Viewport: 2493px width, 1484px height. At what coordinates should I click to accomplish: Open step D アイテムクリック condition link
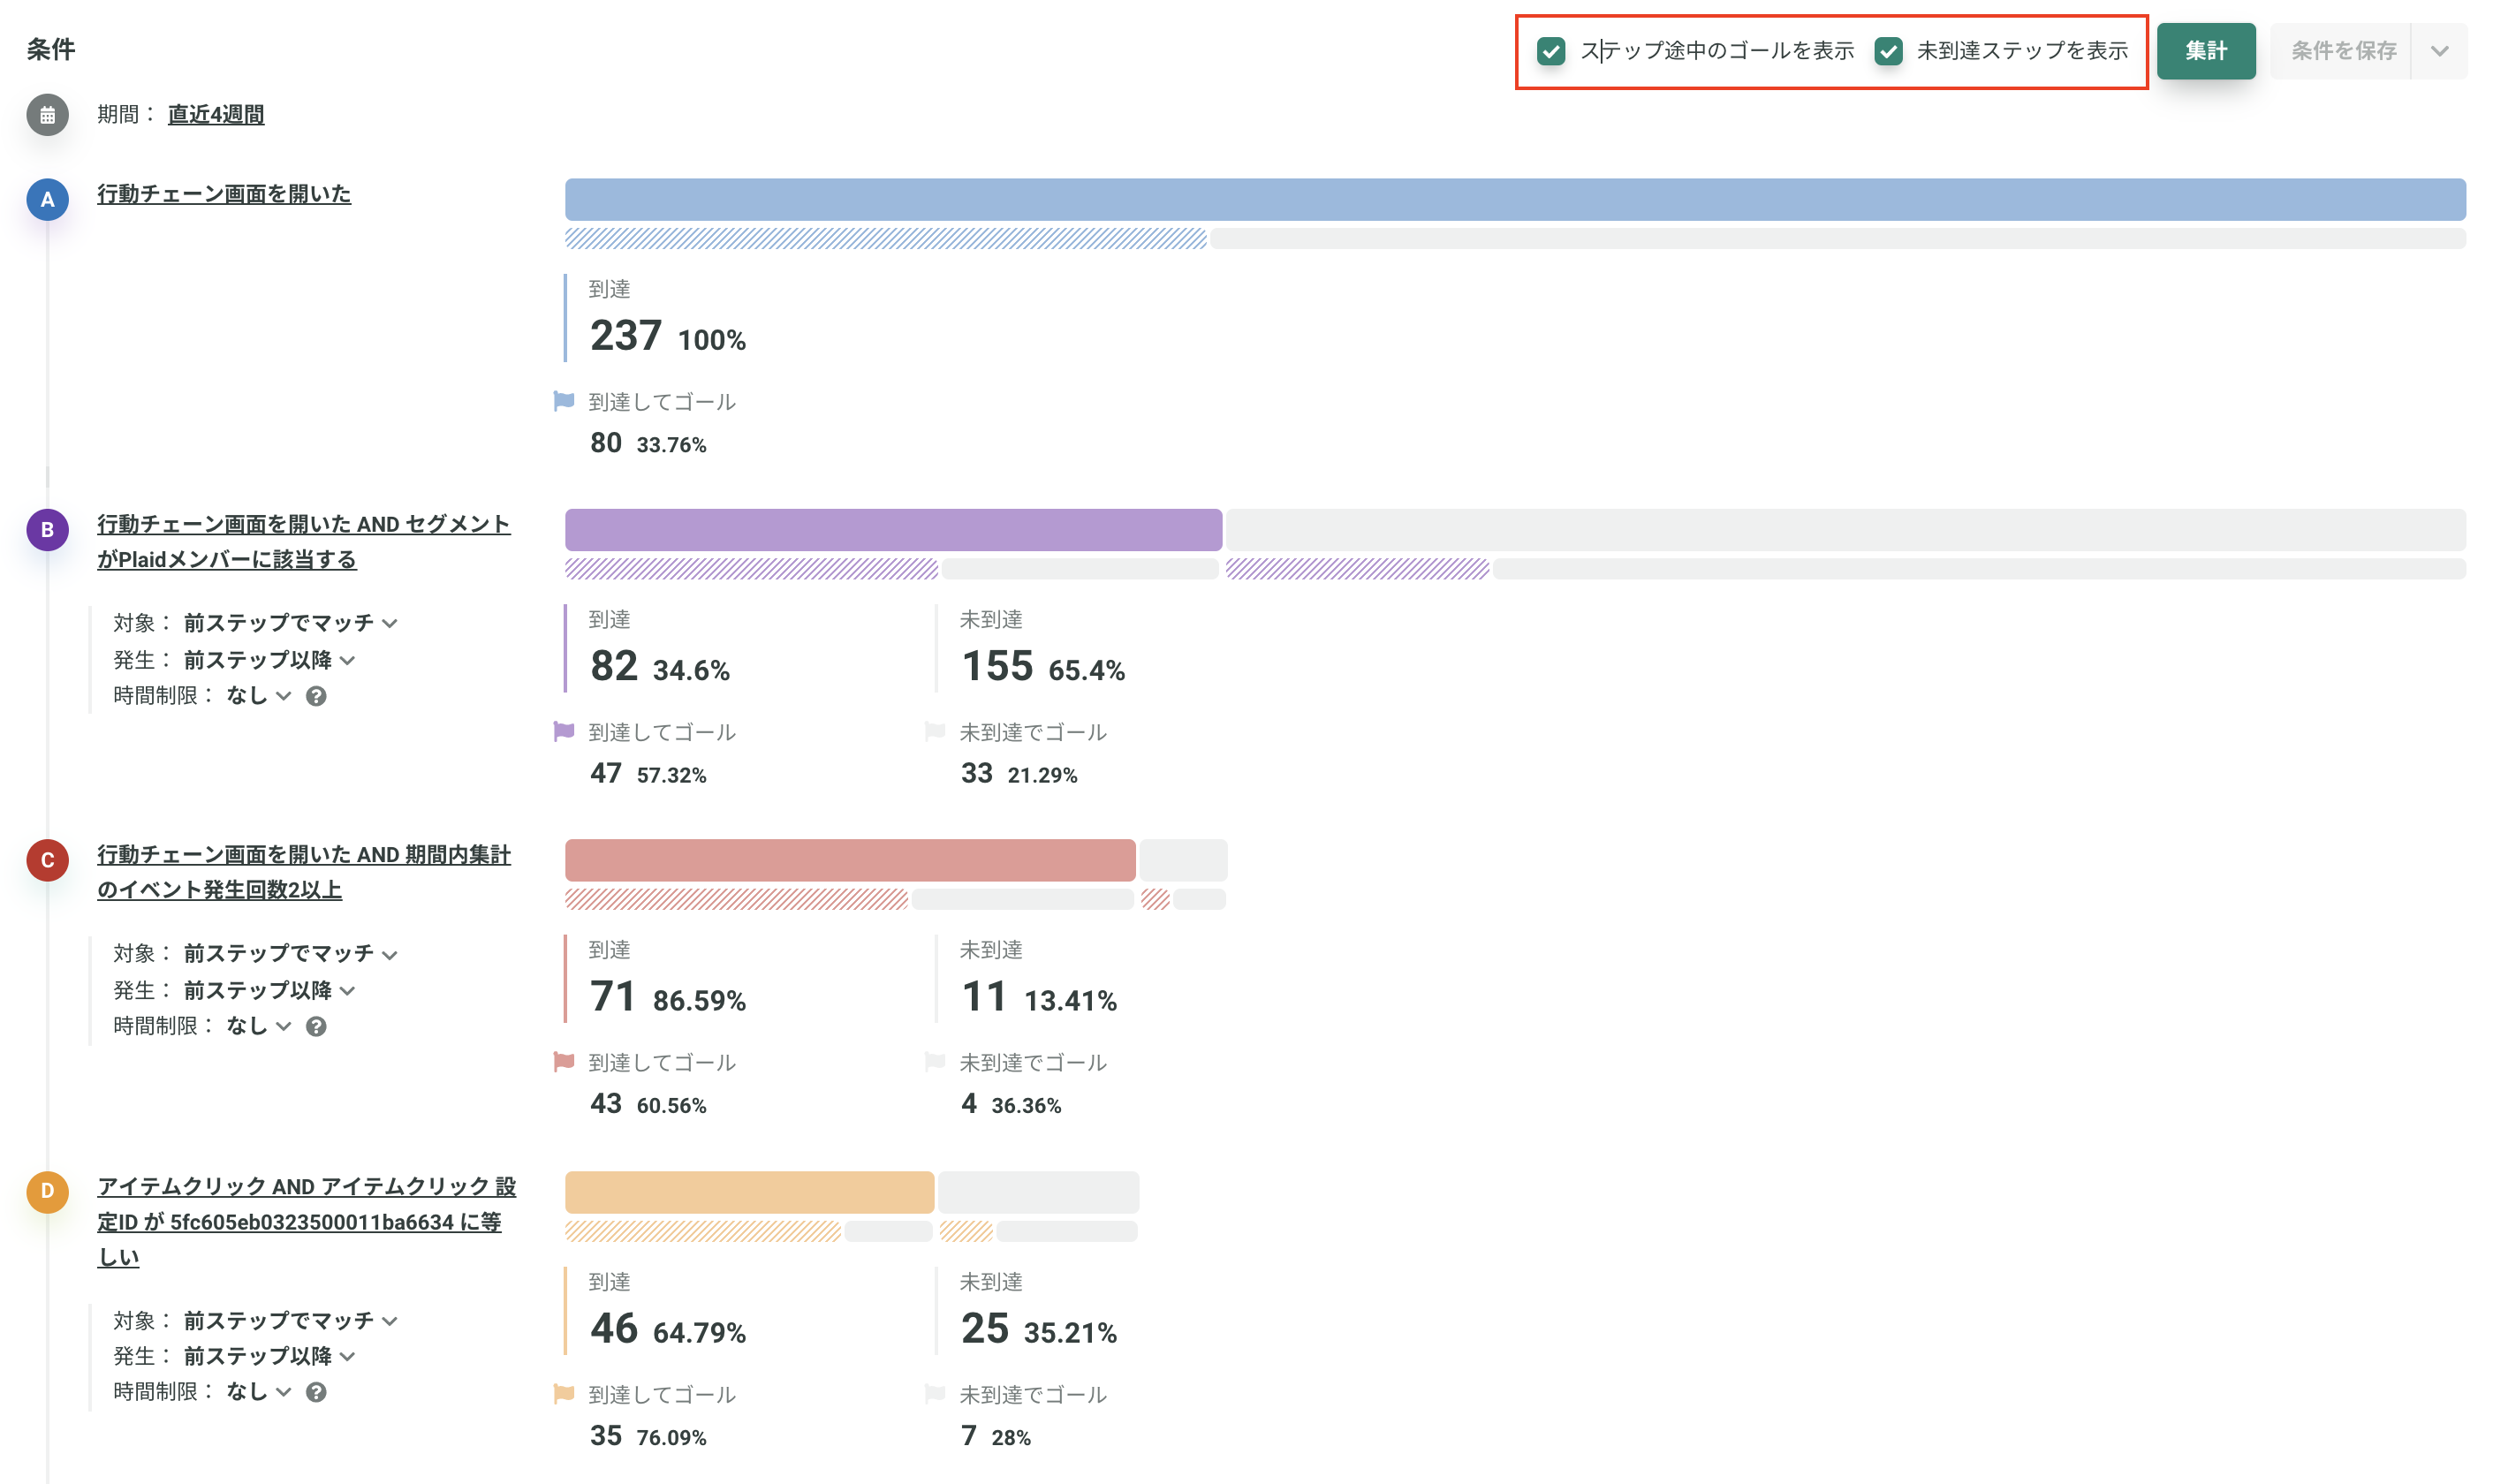[306, 1221]
